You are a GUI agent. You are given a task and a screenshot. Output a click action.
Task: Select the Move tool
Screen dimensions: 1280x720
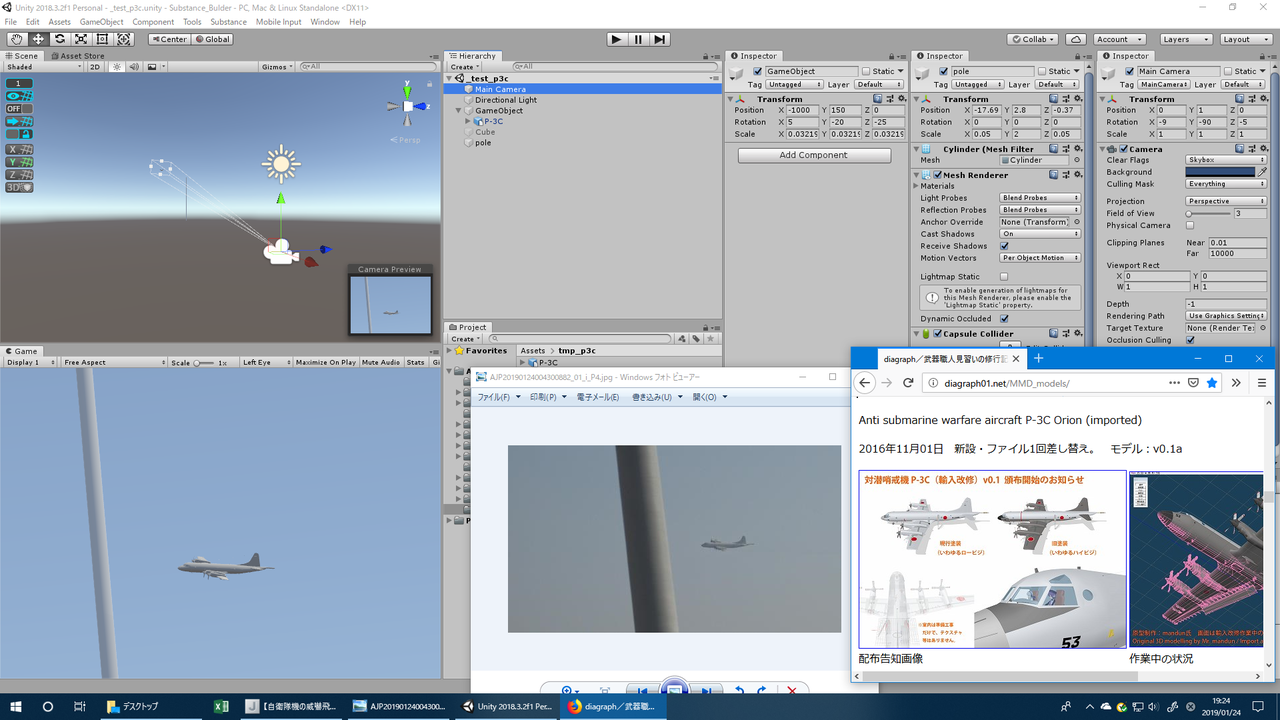click(x=38, y=39)
